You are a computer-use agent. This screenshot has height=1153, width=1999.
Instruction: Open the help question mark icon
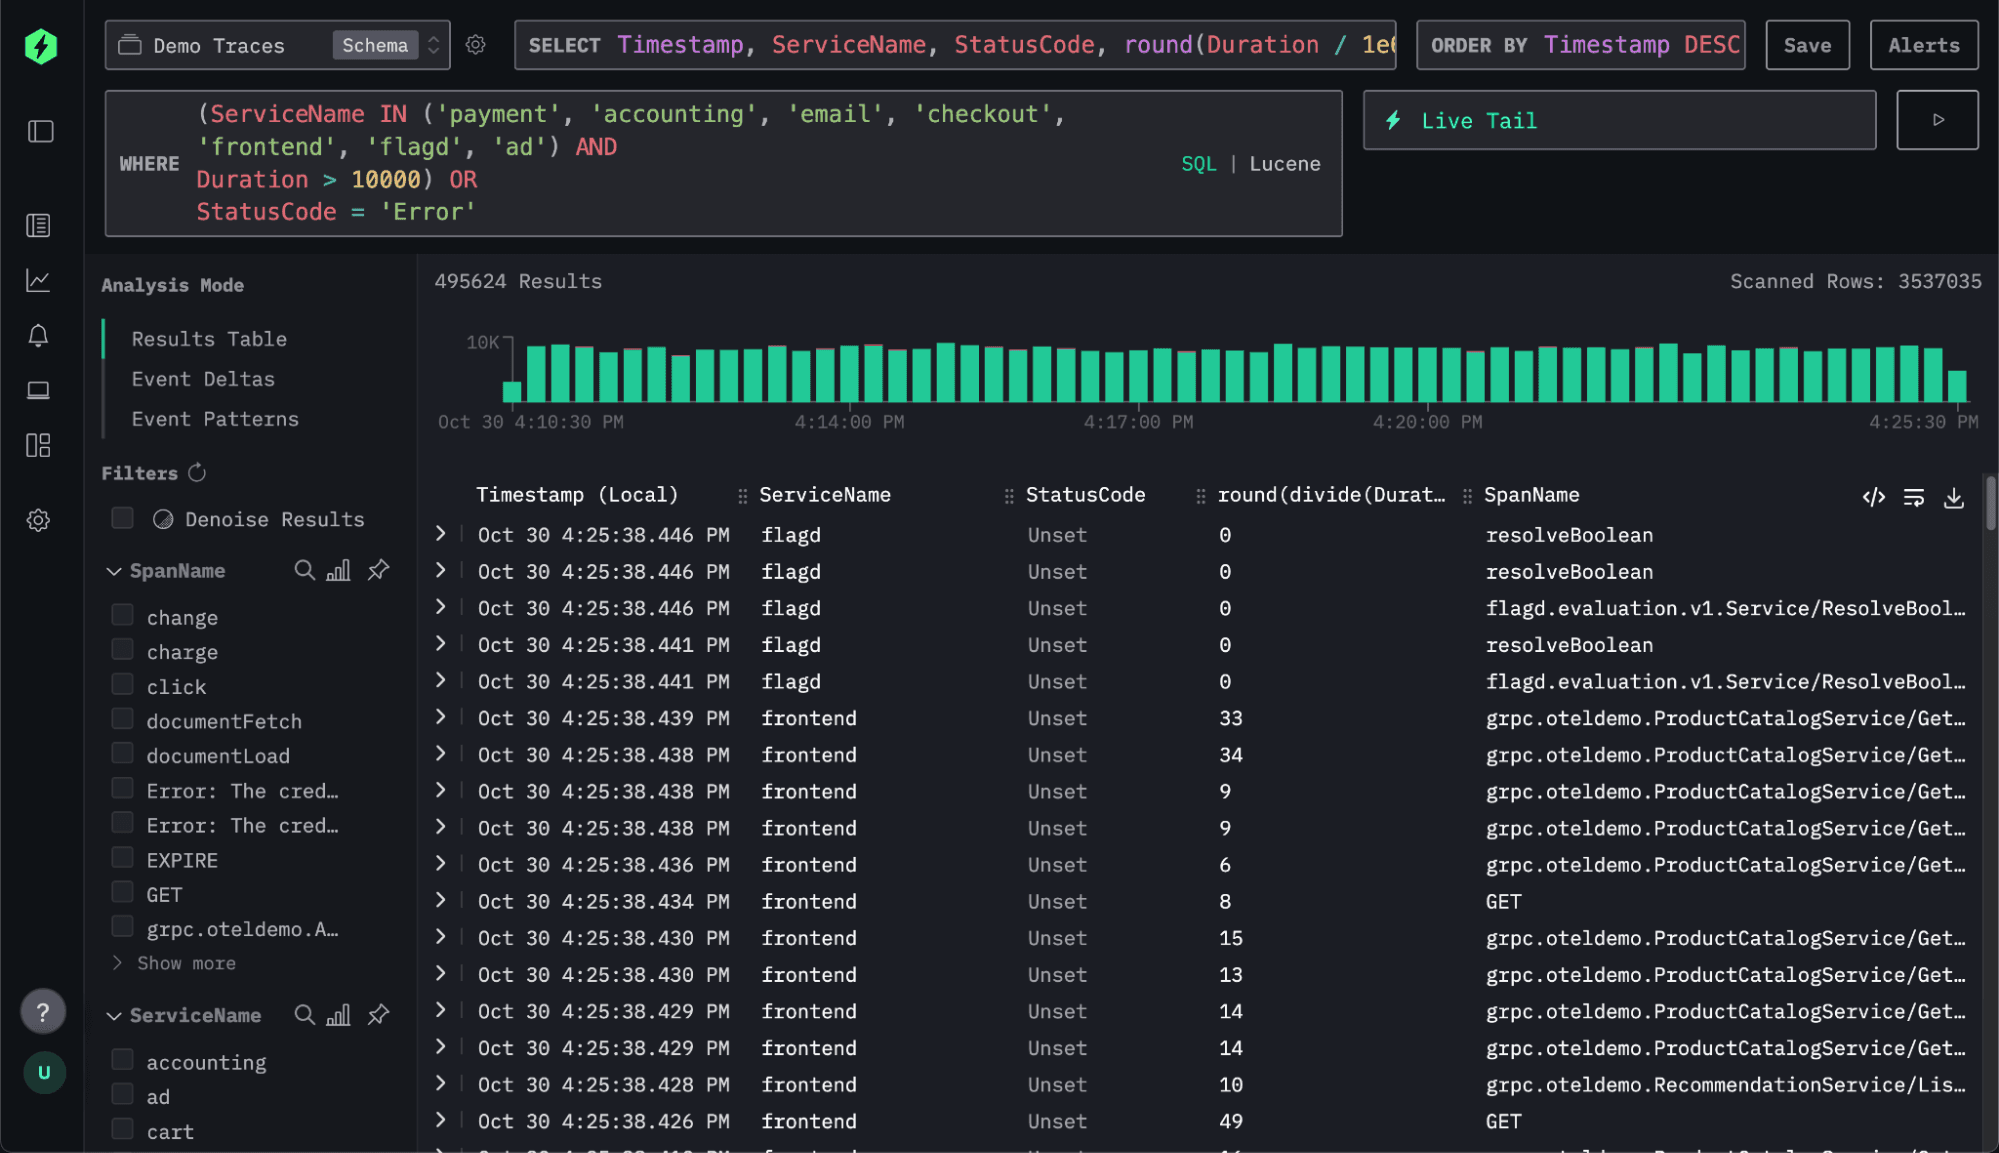[43, 1011]
